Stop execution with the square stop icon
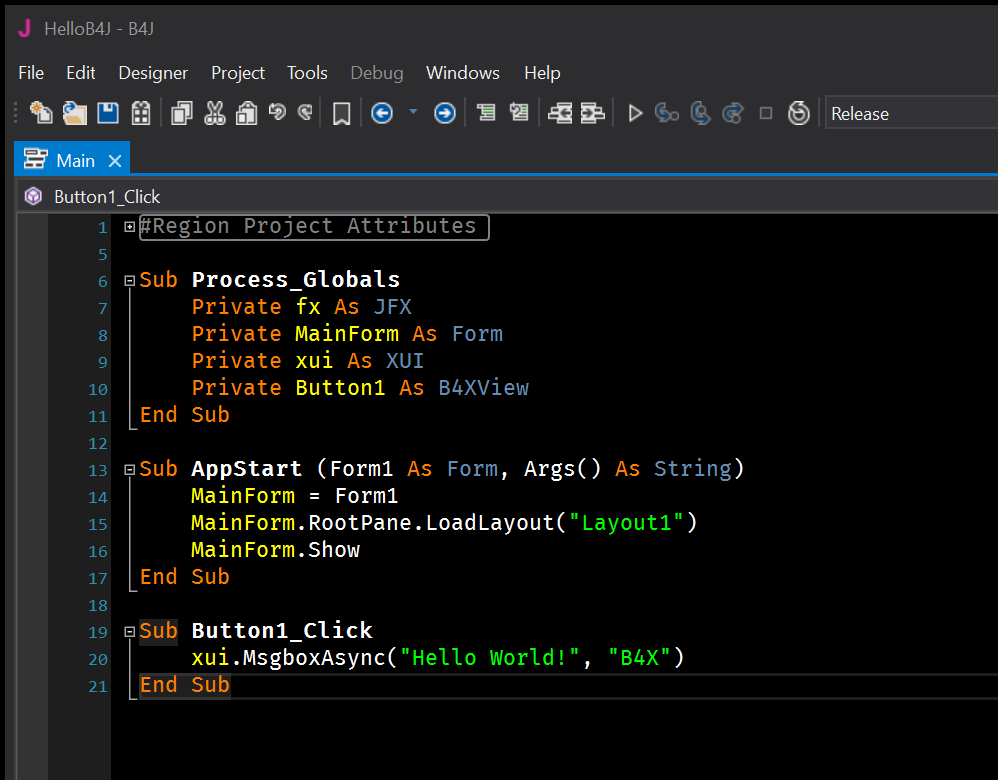Viewport: 998px width, 780px height. click(766, 113)
